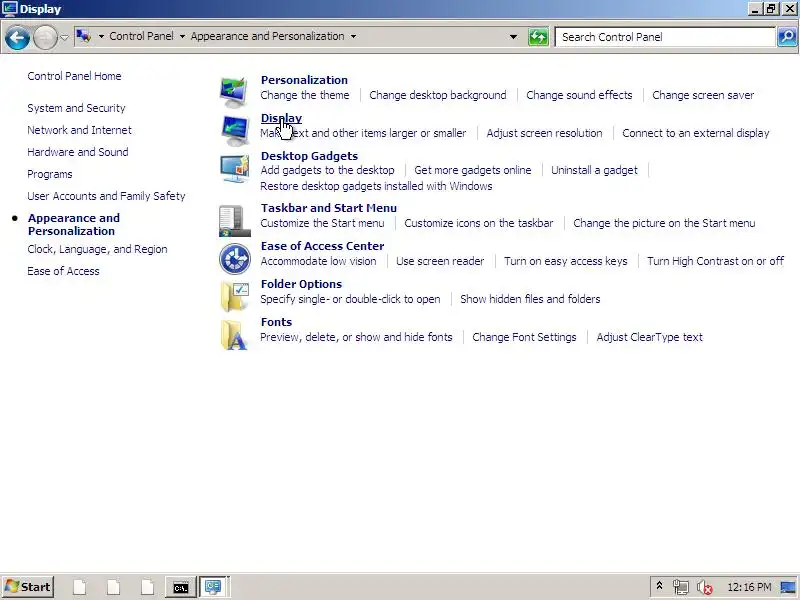Screen dimensions: 800x600
Task: Click the muted volume tray icon
Action: [704, 587]
